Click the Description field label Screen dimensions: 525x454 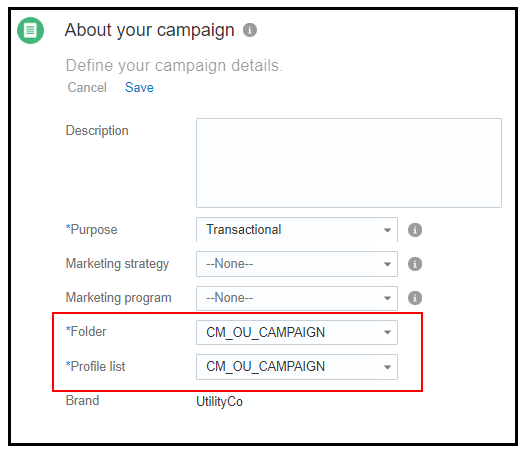(x=97, y=131)
